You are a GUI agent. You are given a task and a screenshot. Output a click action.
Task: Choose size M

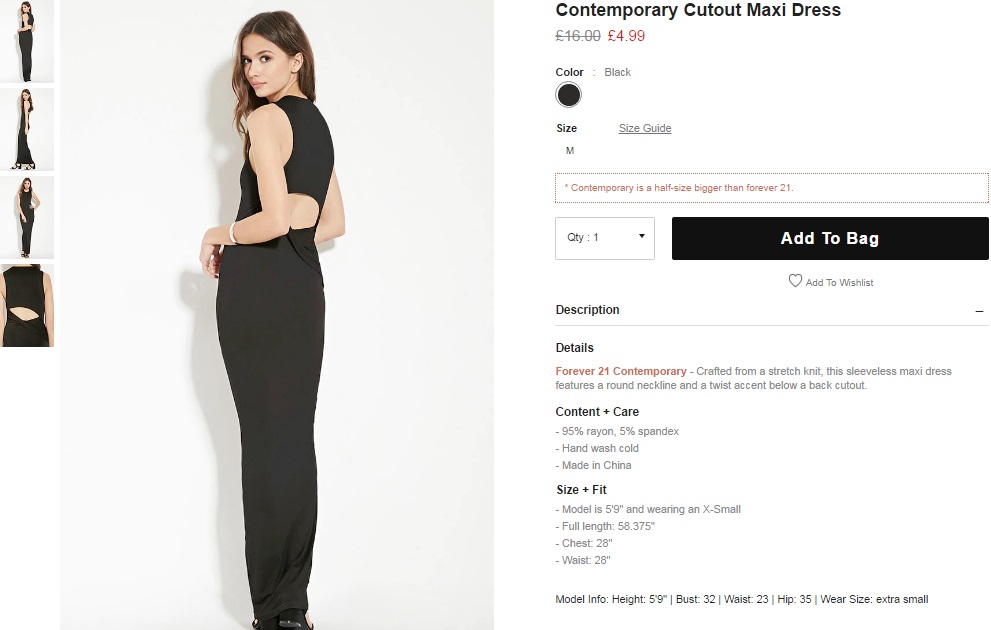pyautogui.click(x=570, y=151)
